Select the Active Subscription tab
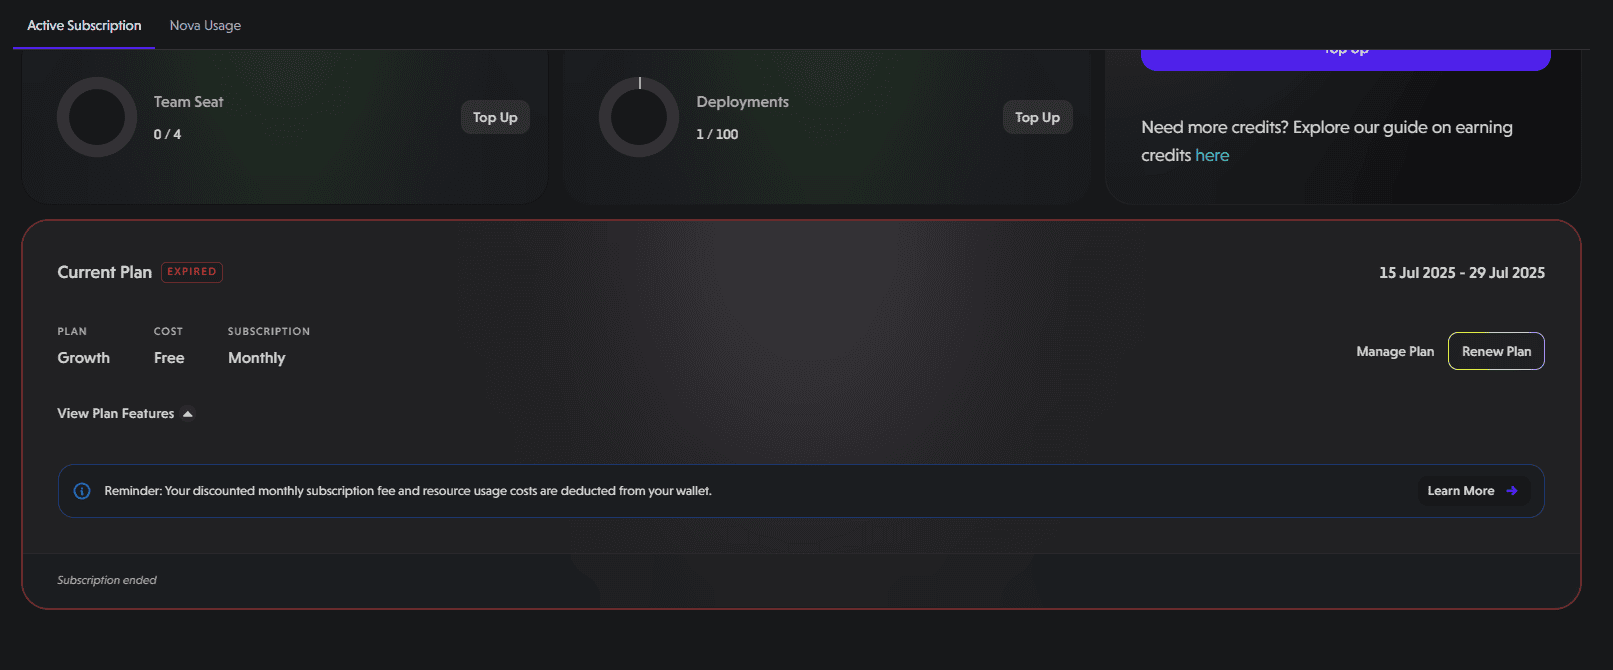The image size is (1613, 670). 84,25
